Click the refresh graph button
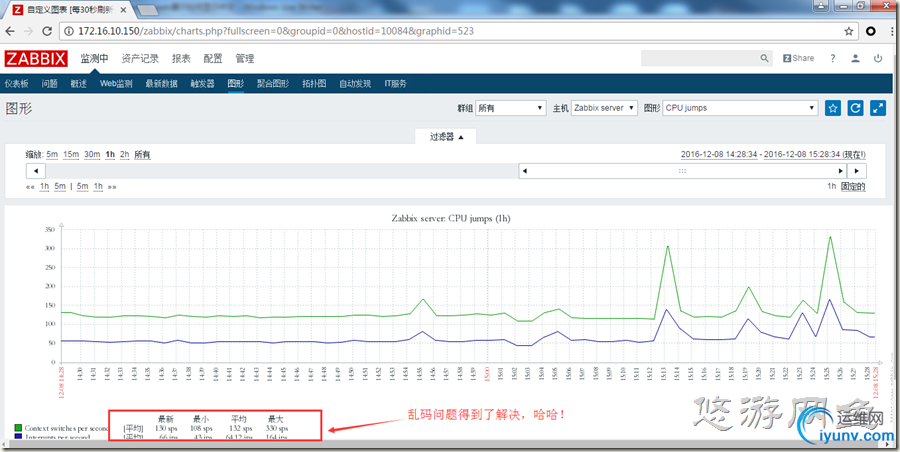Viewport: 900px width, 452px height. click(855, 108)
